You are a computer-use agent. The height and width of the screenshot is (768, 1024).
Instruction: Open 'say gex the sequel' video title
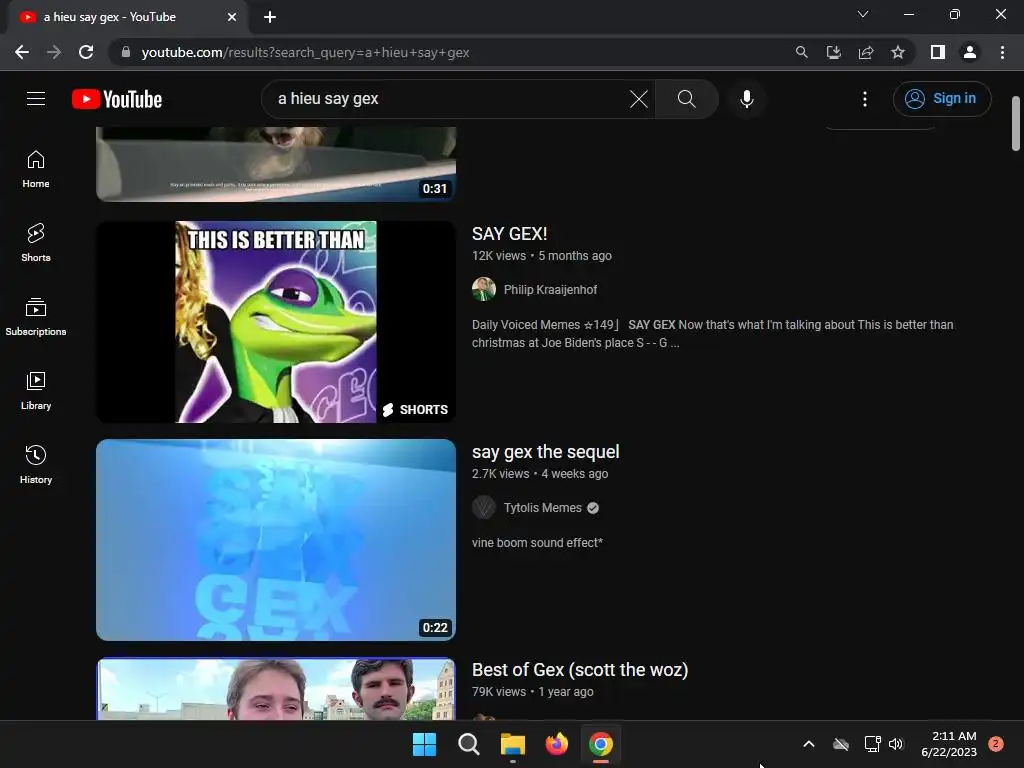click(x=545, y=452)
